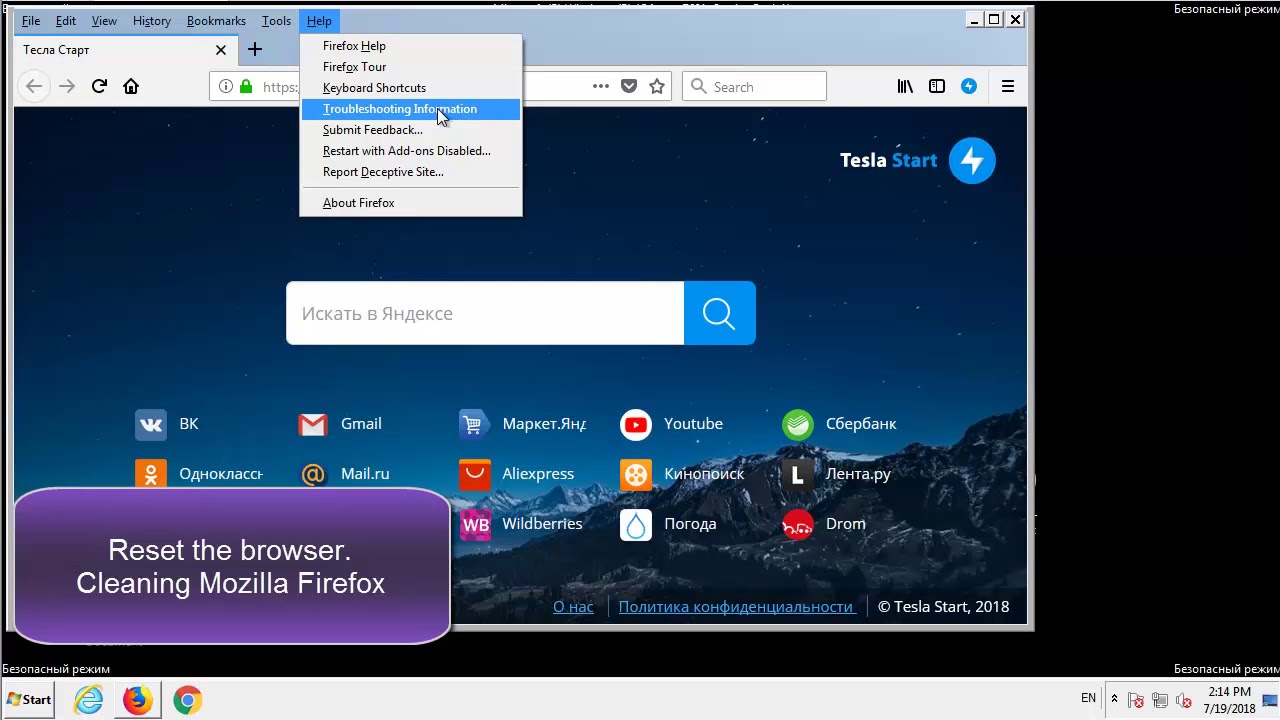Open Лента.ру L icon

point(798,474)
